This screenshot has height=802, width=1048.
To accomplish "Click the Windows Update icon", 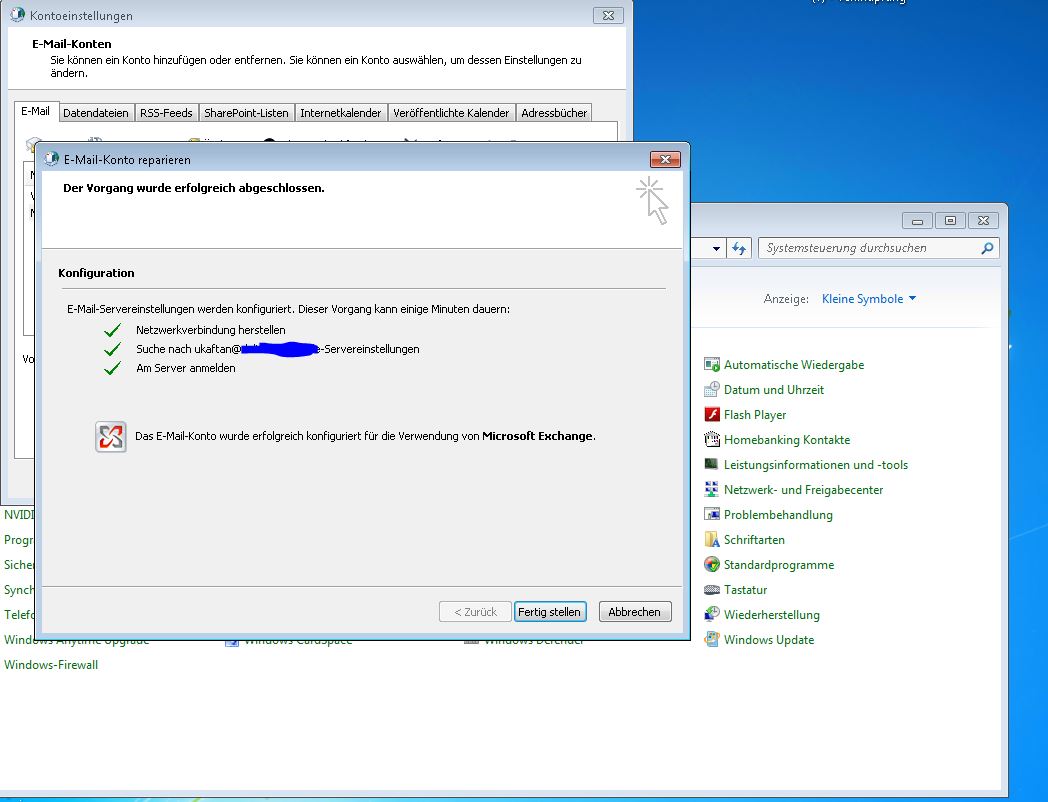I will pos(712,640).
